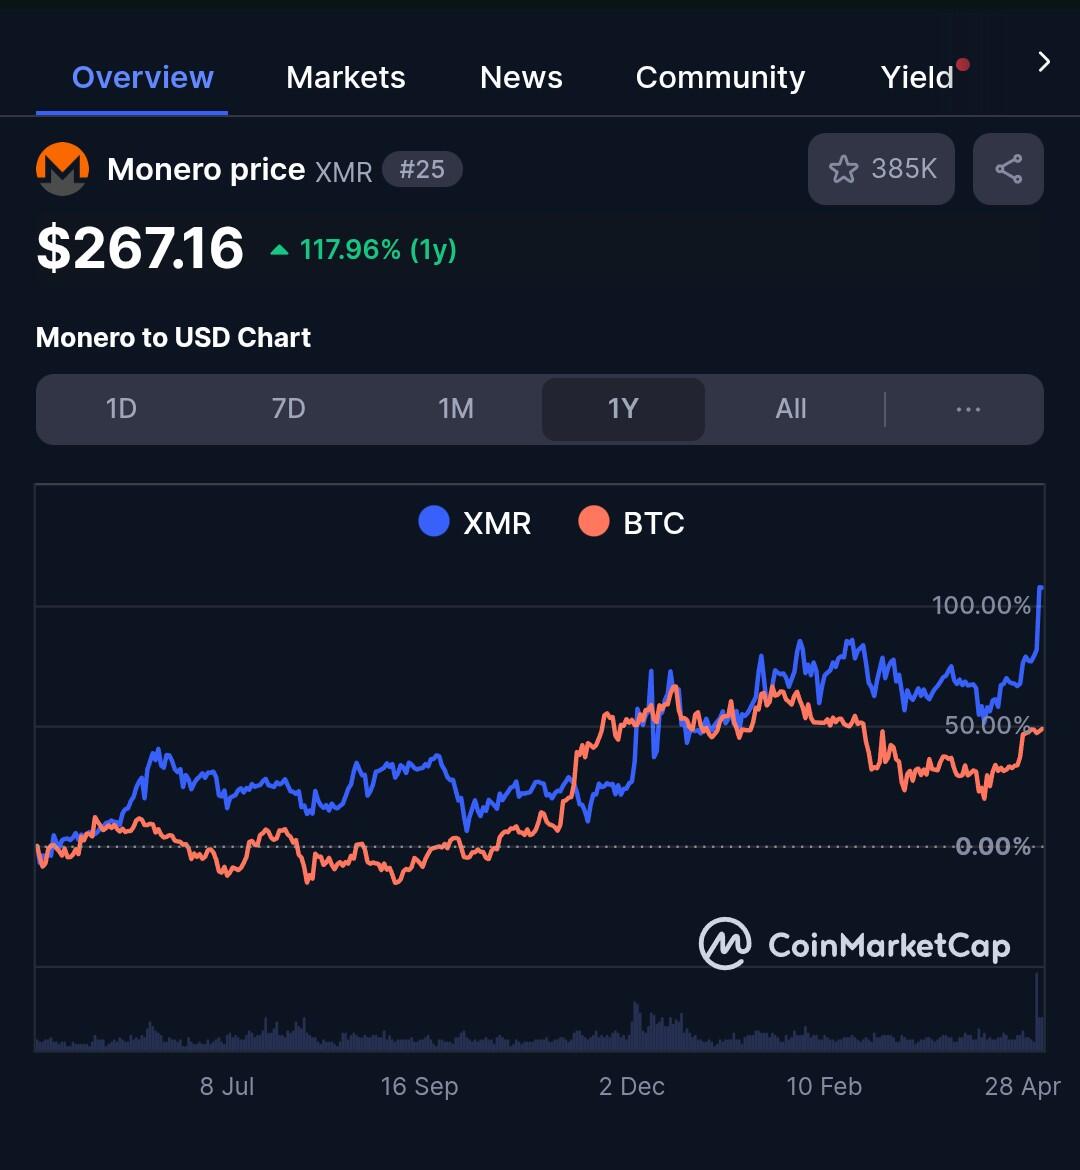Select the 1D chart range
Viewport: 1080px width, 1170px height.
point(121,409)
